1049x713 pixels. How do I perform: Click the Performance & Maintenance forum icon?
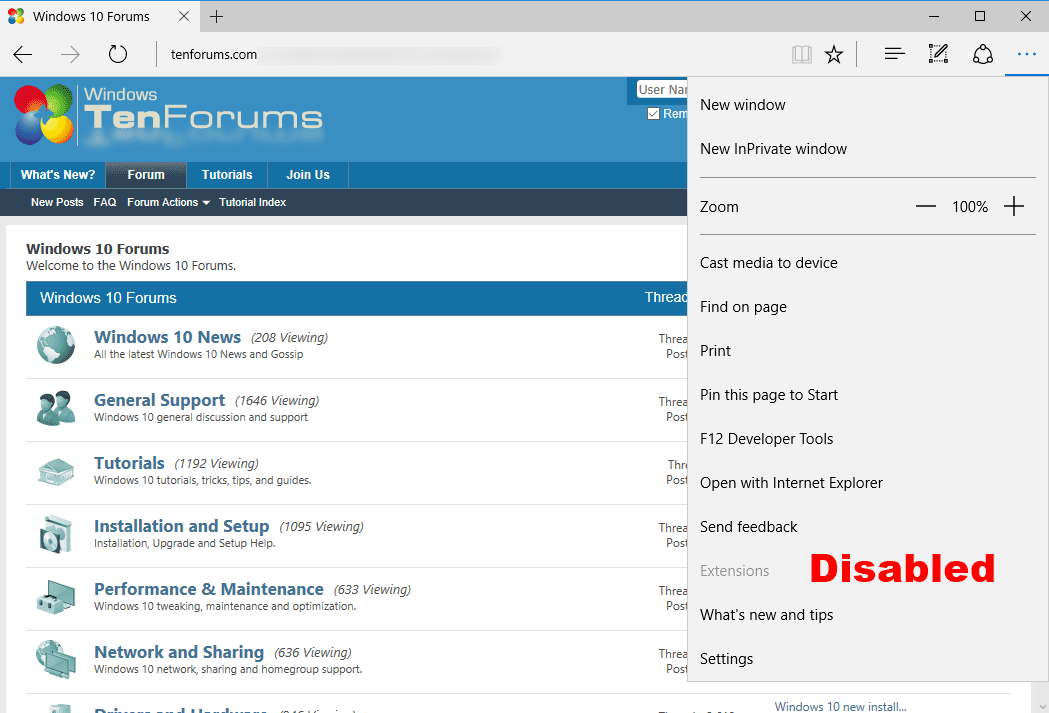click(x=56, y=597)
